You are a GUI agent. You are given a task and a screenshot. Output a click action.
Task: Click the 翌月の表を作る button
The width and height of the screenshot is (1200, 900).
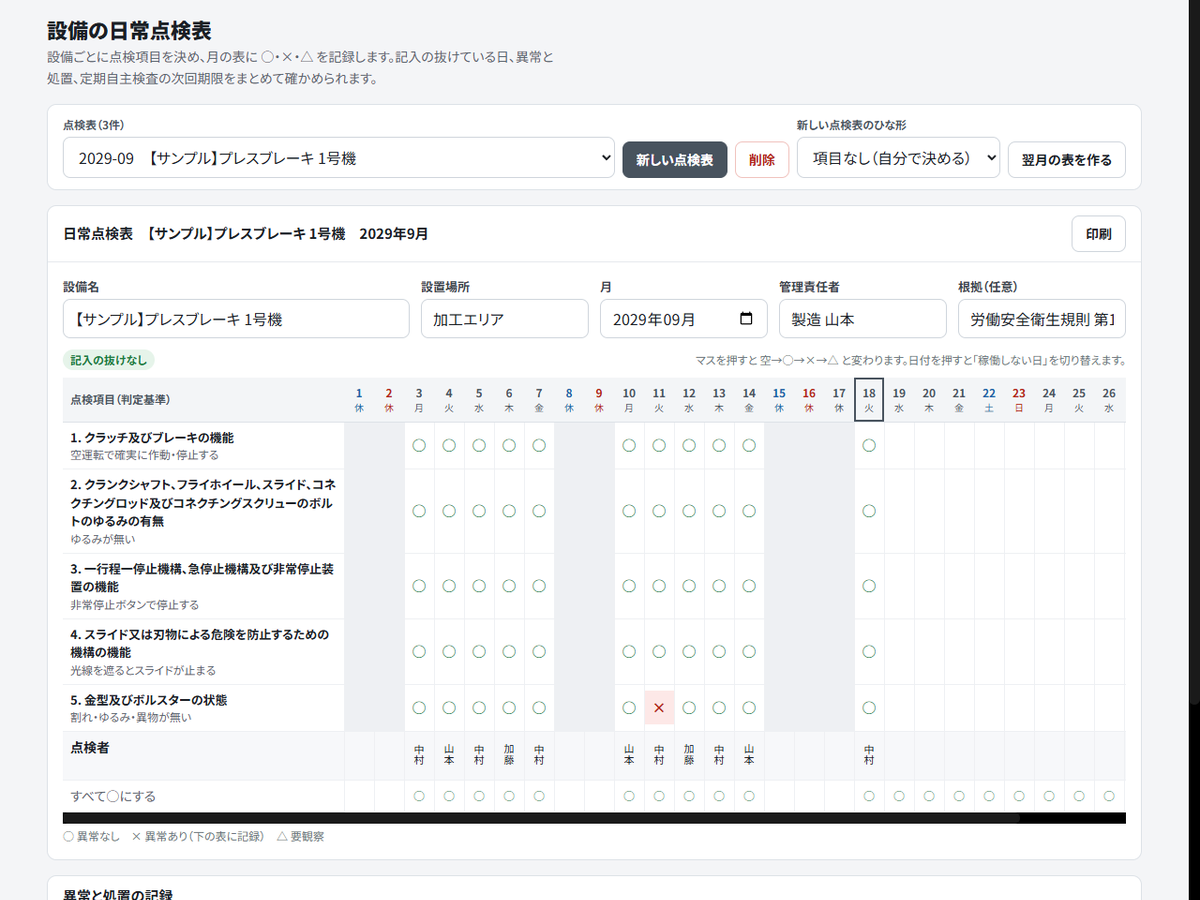1067,160
